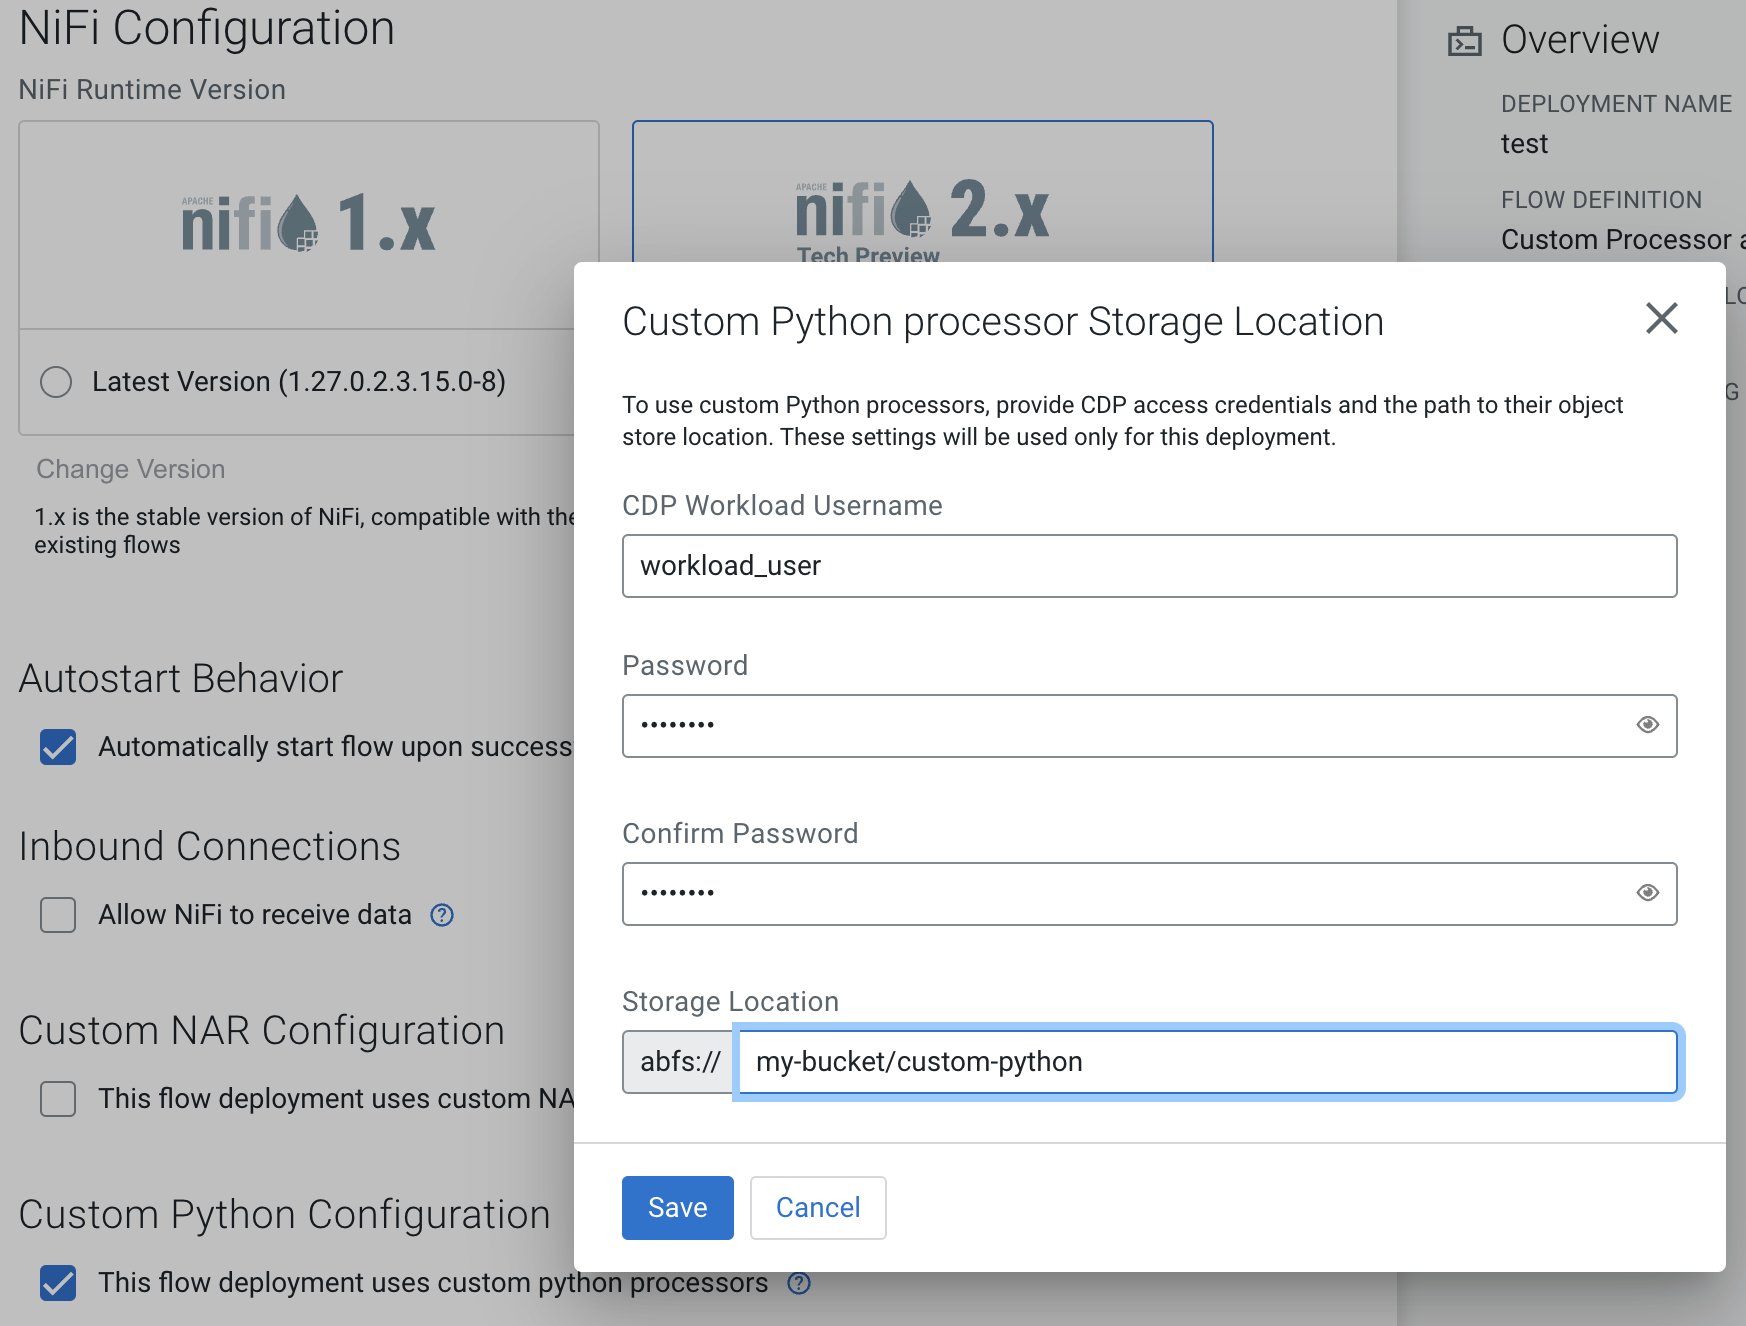The height and width of the screenshot is (1326, 1746).
Task: Click the Overview panel icon
Action: click(x=1465, y=41)
